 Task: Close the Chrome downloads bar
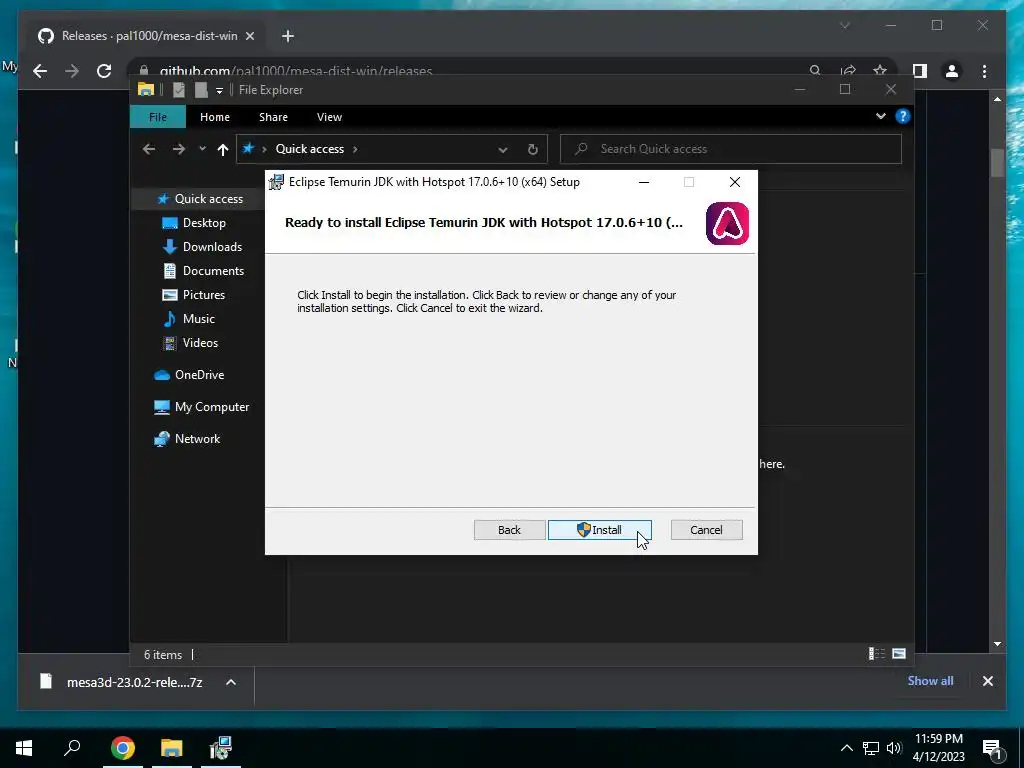pyautogui.click(x=987, y=681)
